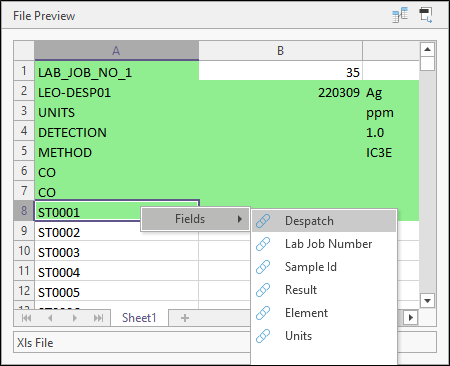The height and width of the screenshot is (366, 450).
Task: Expand the Fields submenu arrow
Action: click(240, 219)
